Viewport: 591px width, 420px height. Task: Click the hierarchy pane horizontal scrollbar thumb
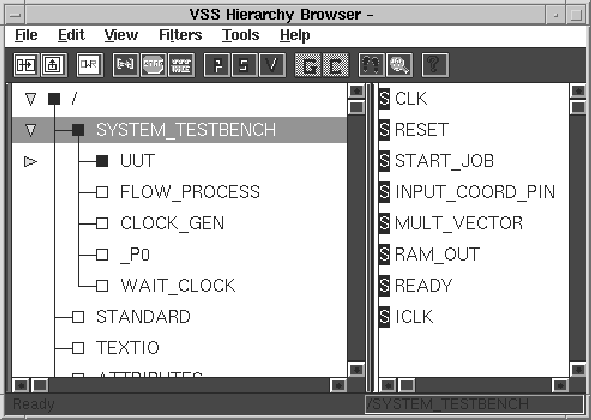(40, 385)
